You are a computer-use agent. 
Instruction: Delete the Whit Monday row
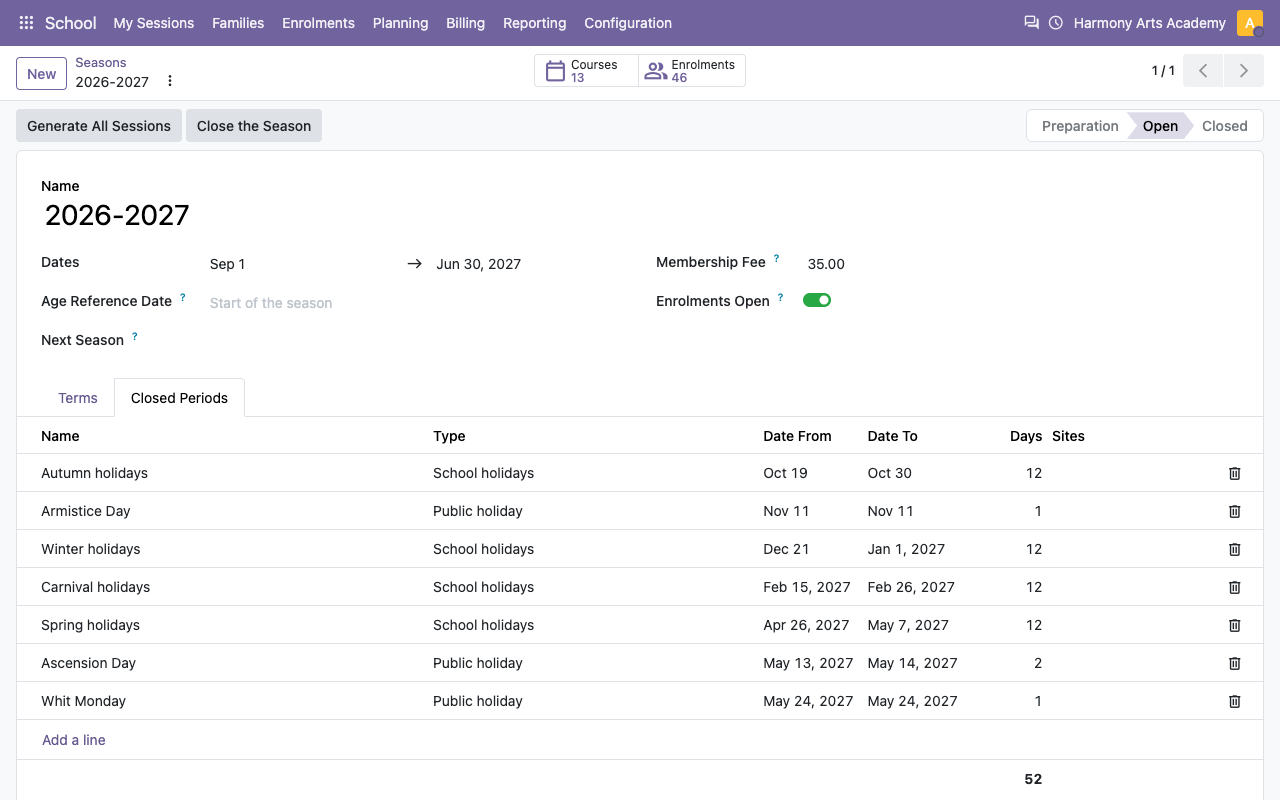pos(1235,701)
